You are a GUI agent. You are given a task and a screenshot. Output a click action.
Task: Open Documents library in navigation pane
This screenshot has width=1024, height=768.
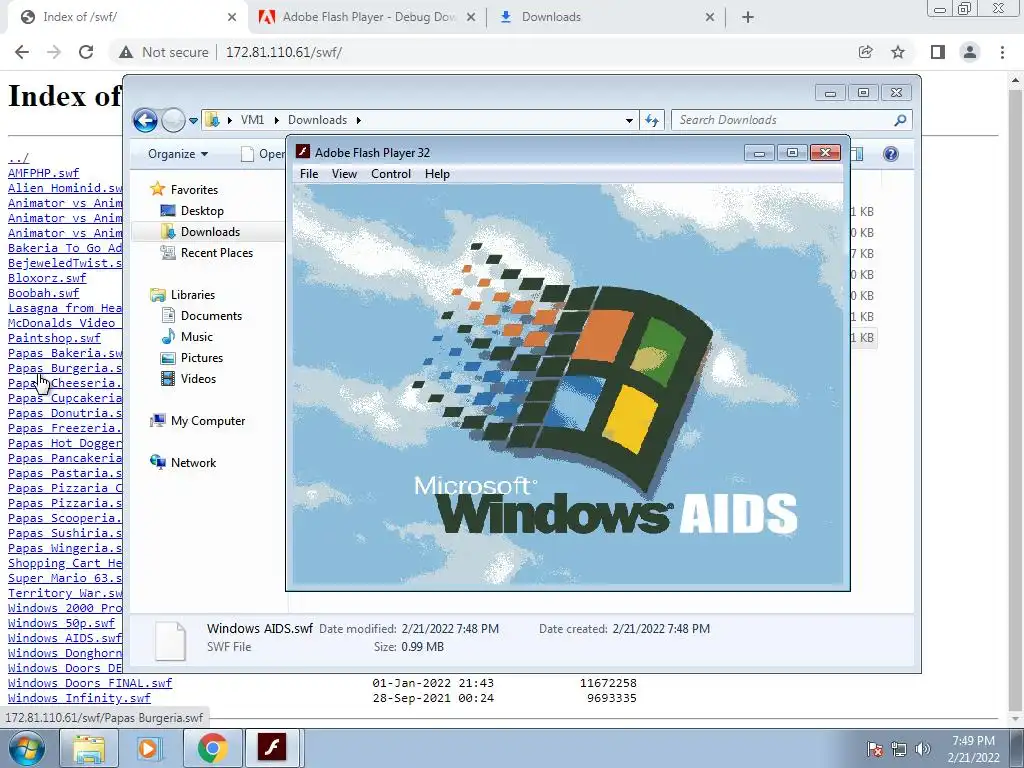click(x=211, y=315)
